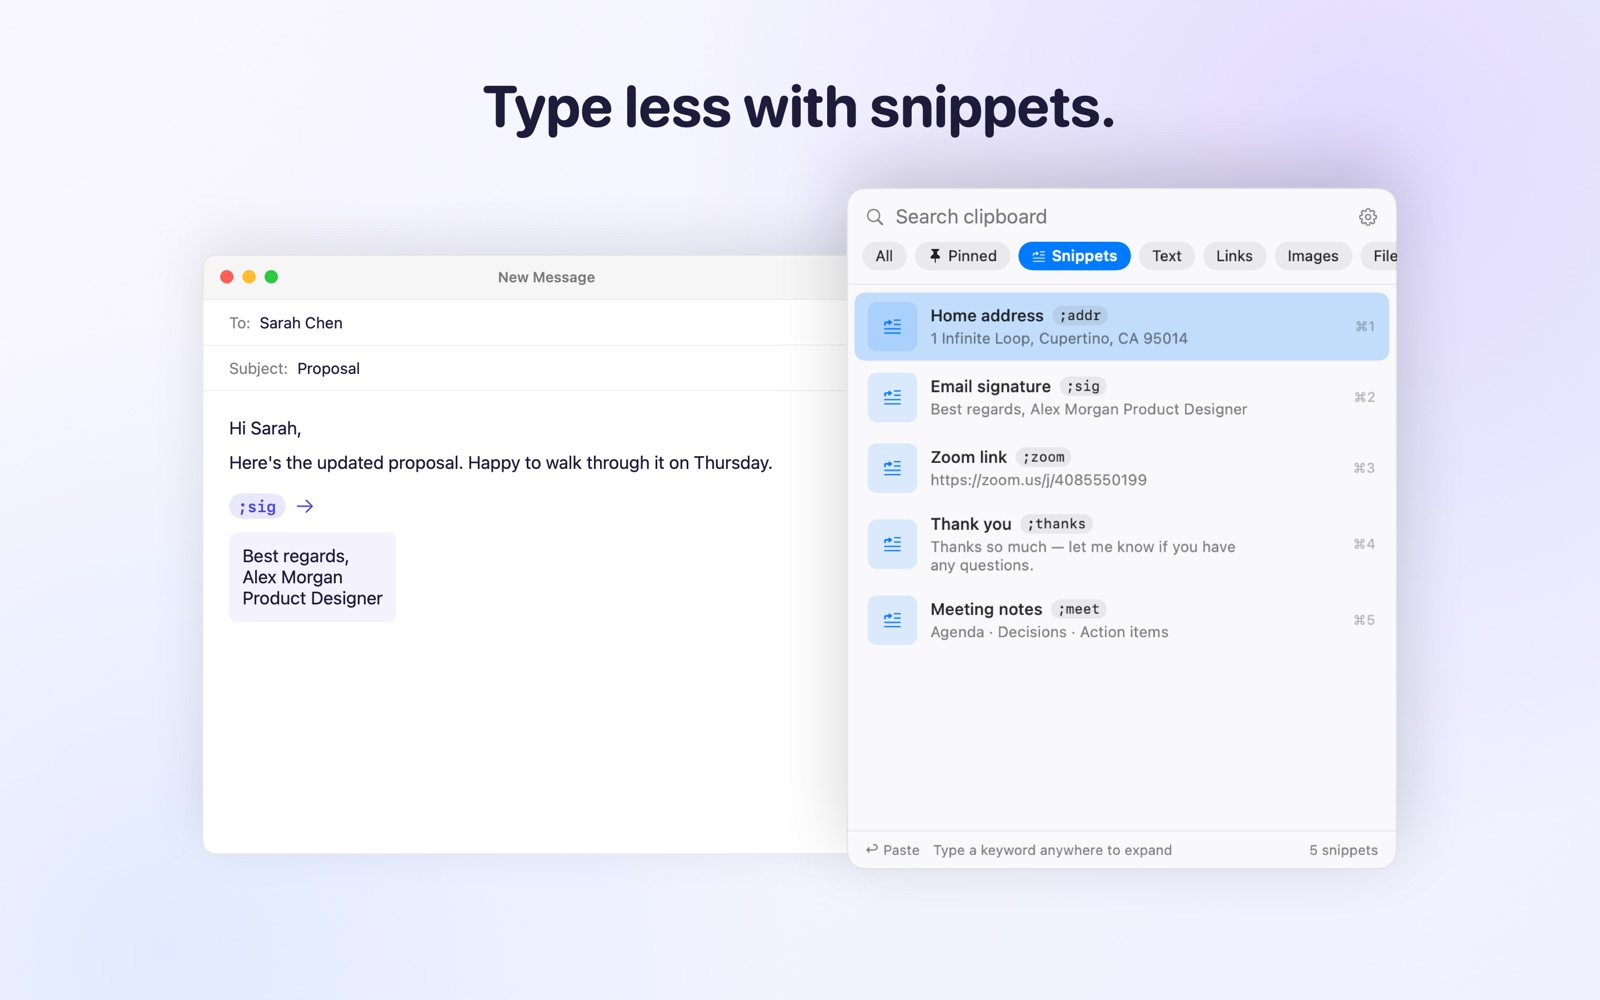1600x1000 pixels.
Task: Click the ⌘1 shortcut label
Action: point(1365,326)
